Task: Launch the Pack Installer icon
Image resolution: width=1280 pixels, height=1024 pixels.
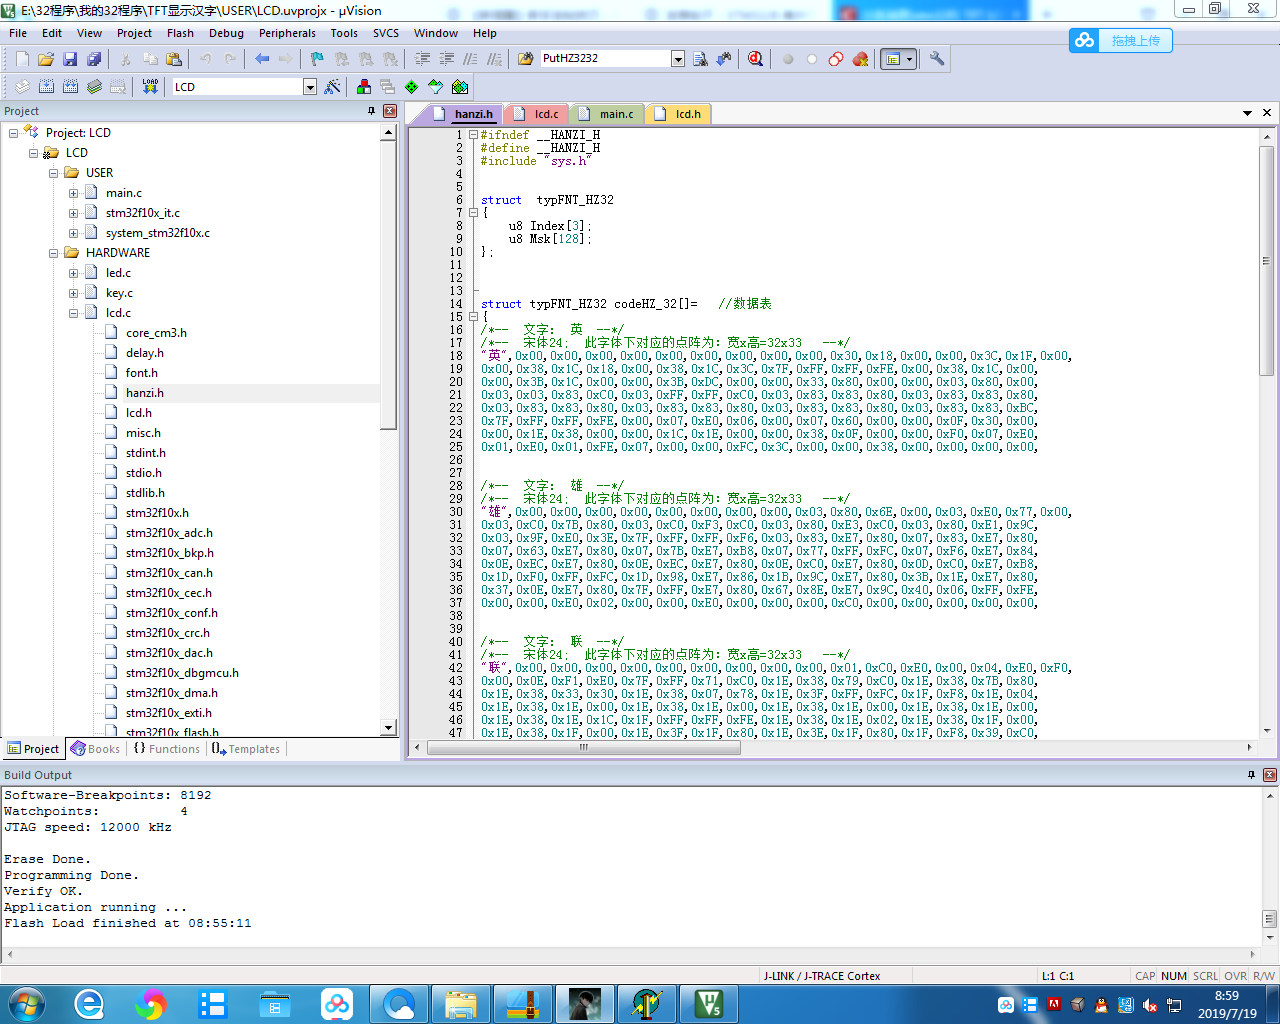Action: pos(460,87)
